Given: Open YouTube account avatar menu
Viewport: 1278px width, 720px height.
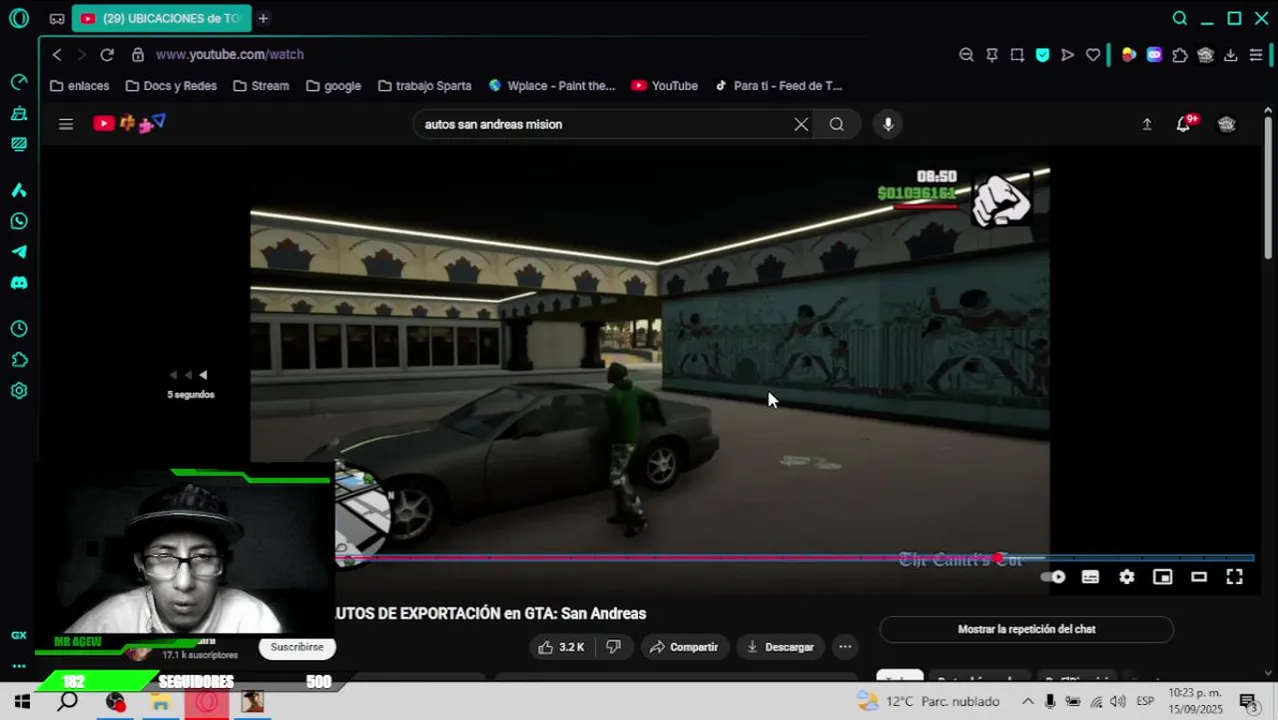Looking at the screenshot, I should 1227,124.
